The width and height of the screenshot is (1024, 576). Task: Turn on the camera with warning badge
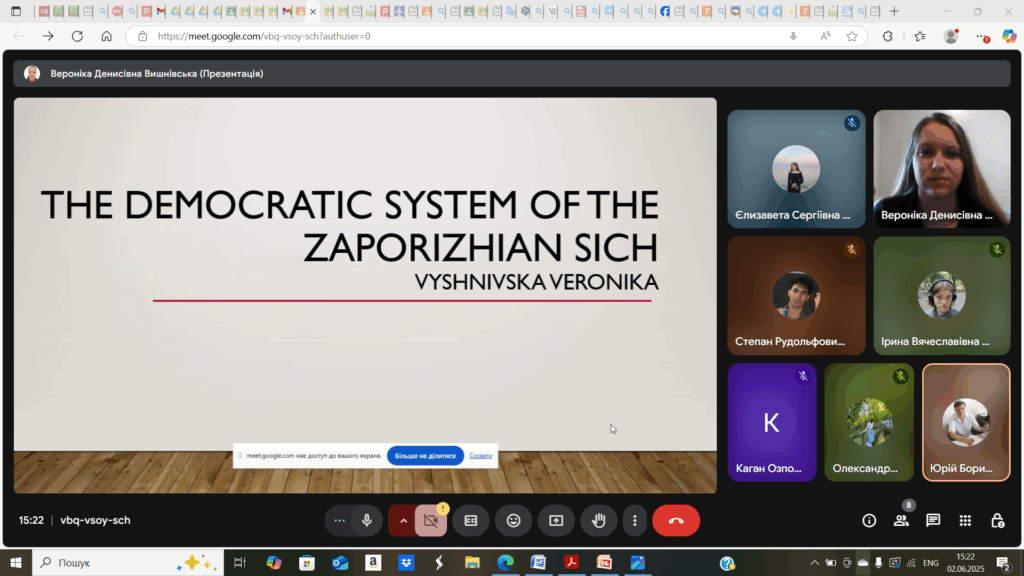coord(431,520)
